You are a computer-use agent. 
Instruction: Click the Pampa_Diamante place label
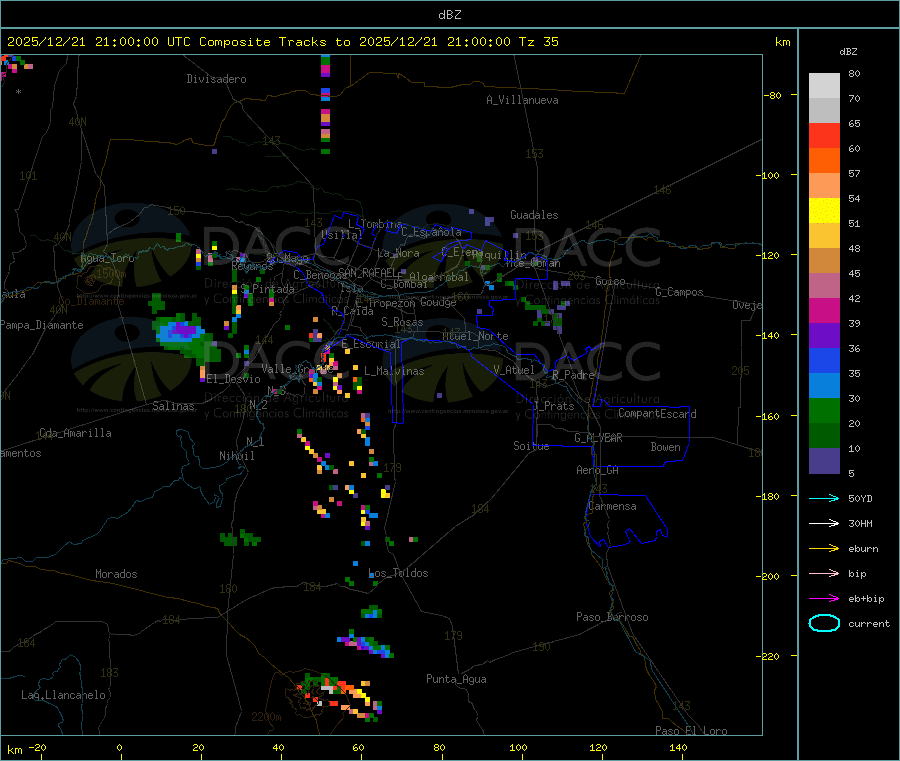click(x=42, y=325)
